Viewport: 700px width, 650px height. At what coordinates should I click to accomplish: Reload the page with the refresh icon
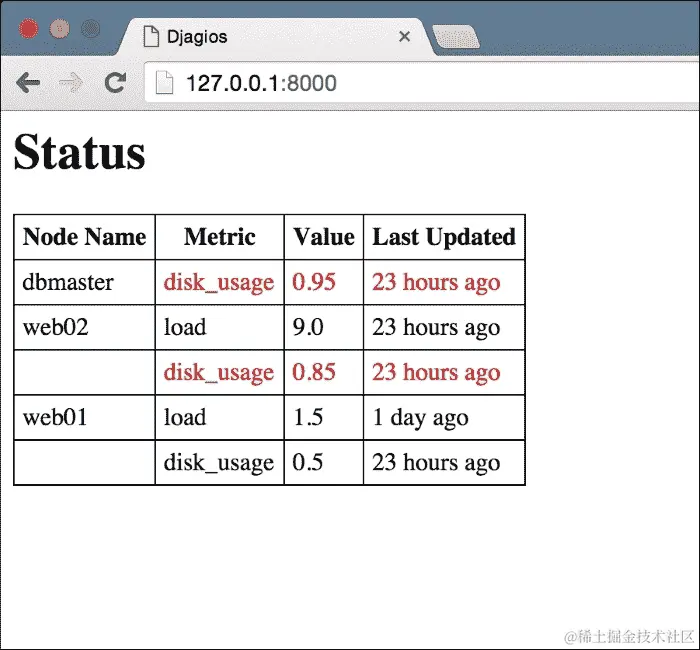tap(115, 82)
